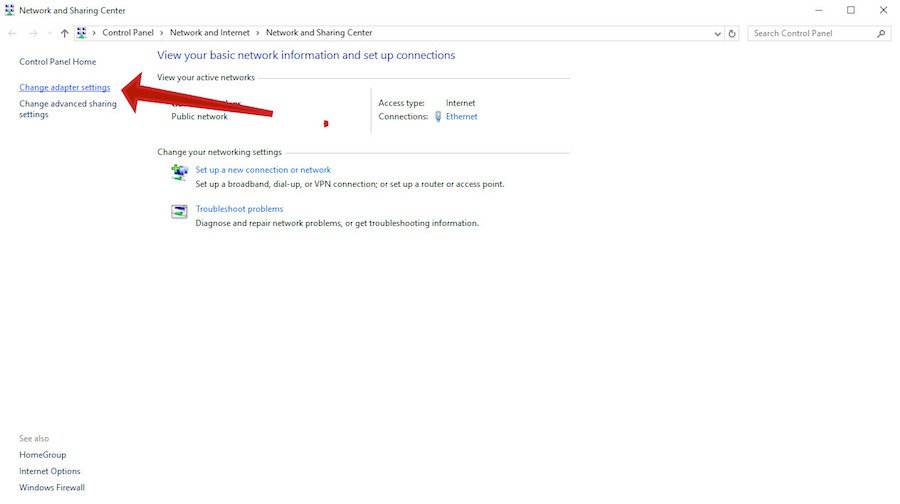900x504 pixels.
Task: Select Network and Internet breadcrumb
Action: (210, 33)
